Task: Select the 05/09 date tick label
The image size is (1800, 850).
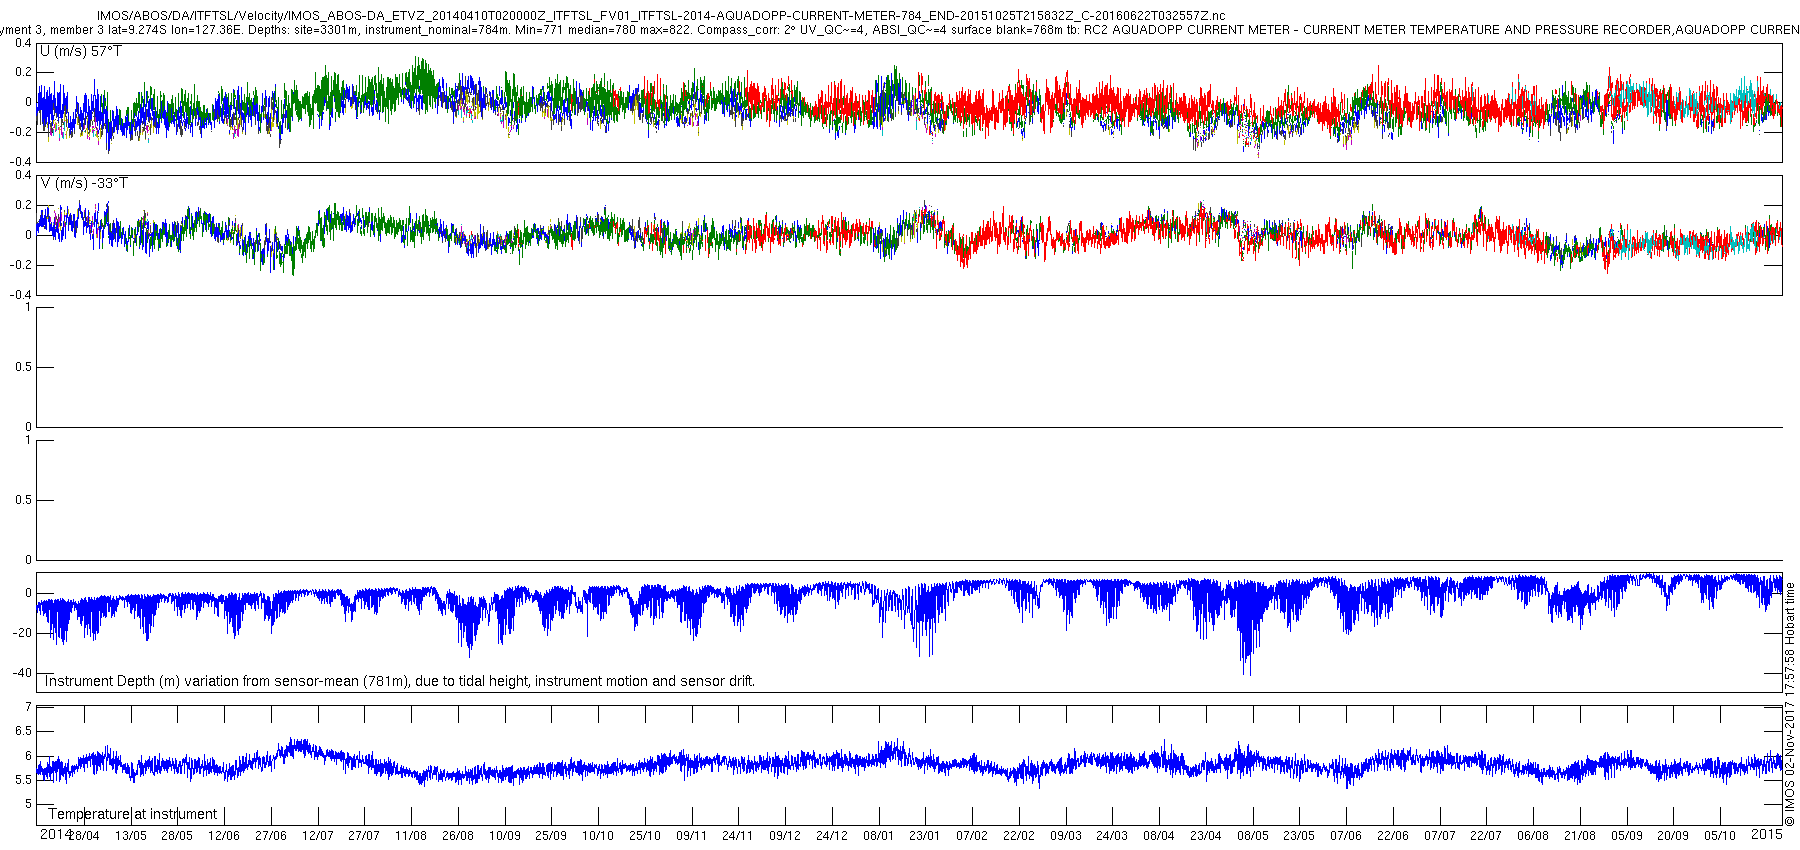Action: pos(1626,836)
